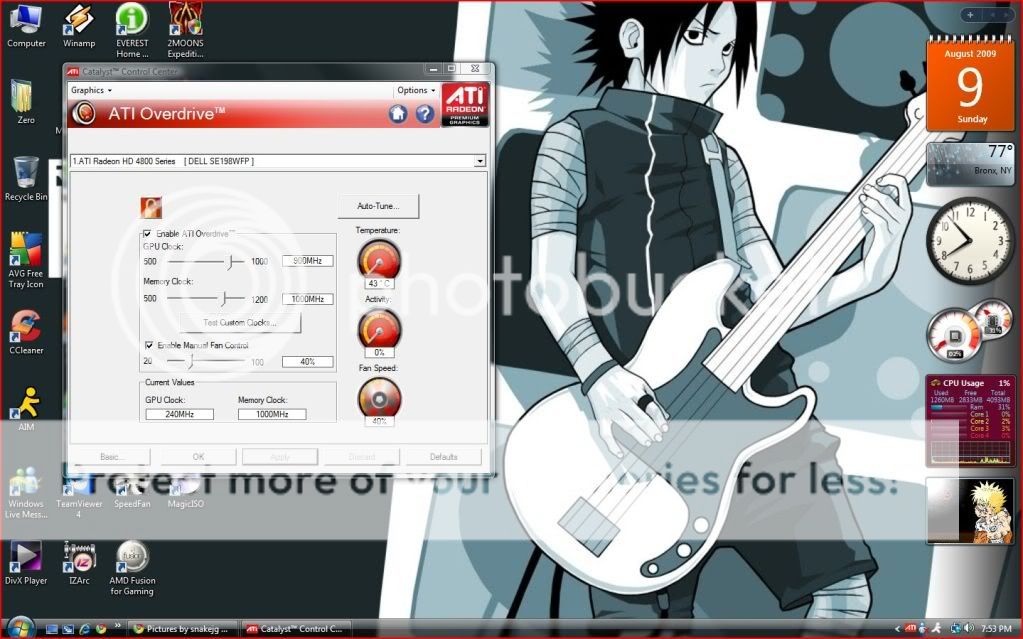Open the Options dropdown menu
The width and height of the screenshot is (1023, 639).
[416, 90]
